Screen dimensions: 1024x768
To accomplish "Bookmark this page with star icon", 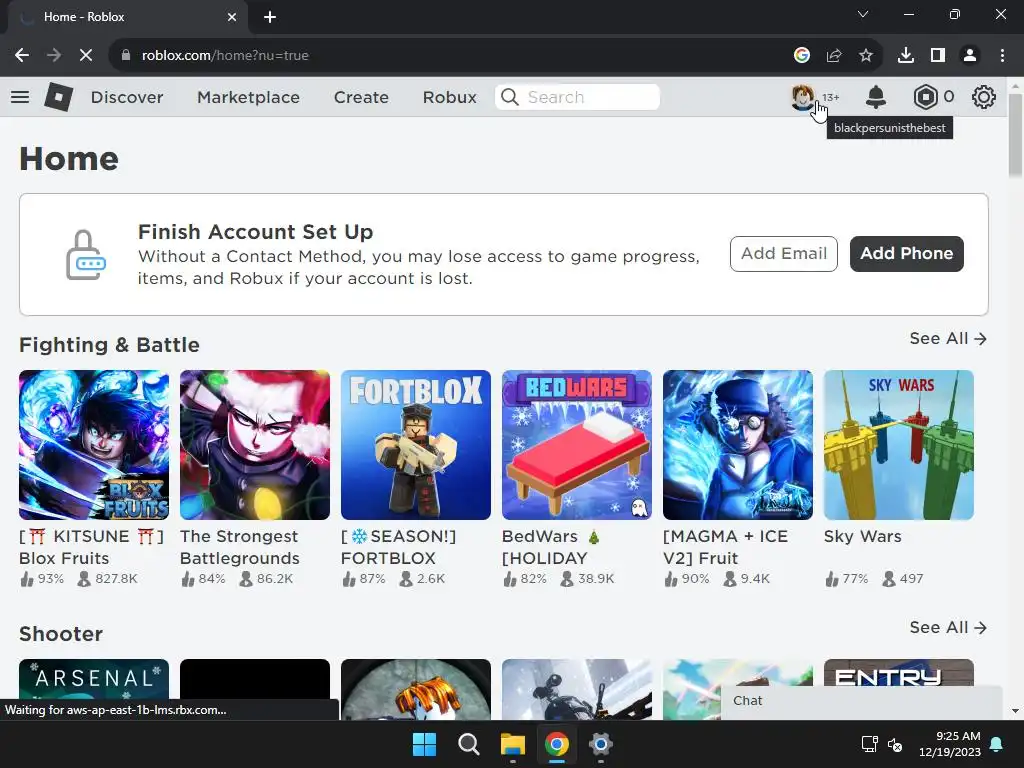I will click(866, 56).
